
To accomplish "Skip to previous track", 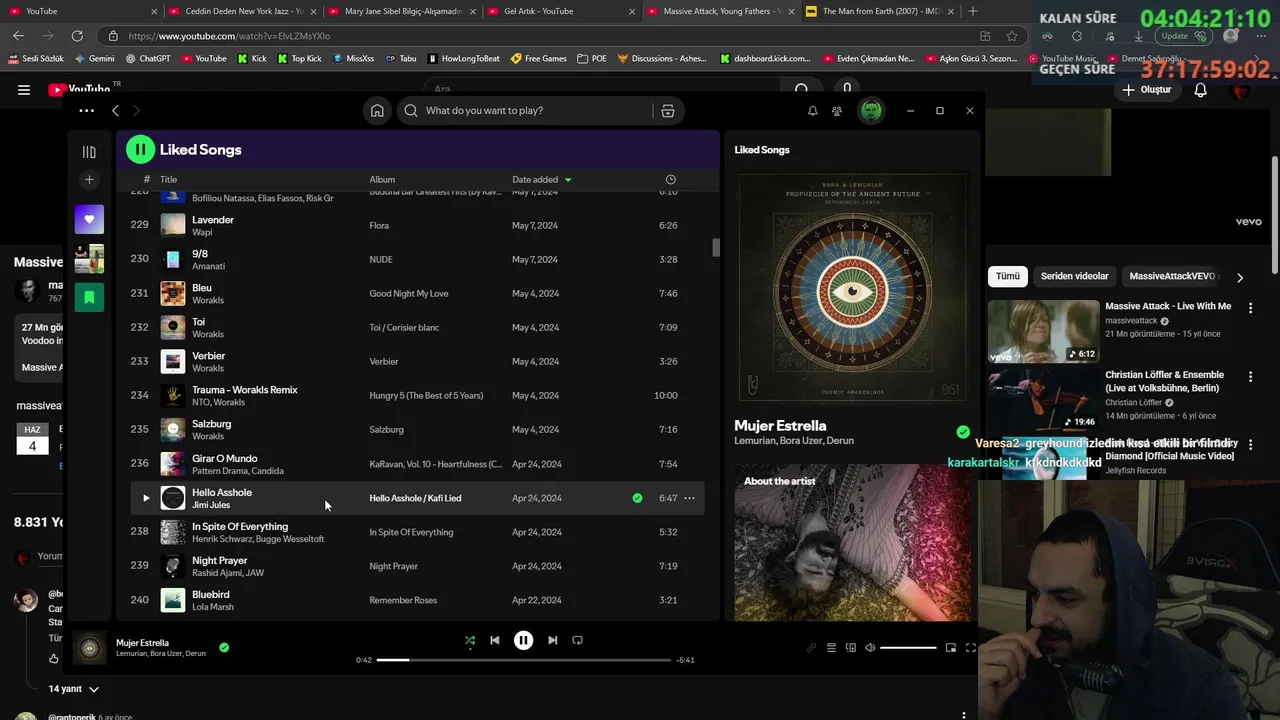I will [x=494, y=640].
